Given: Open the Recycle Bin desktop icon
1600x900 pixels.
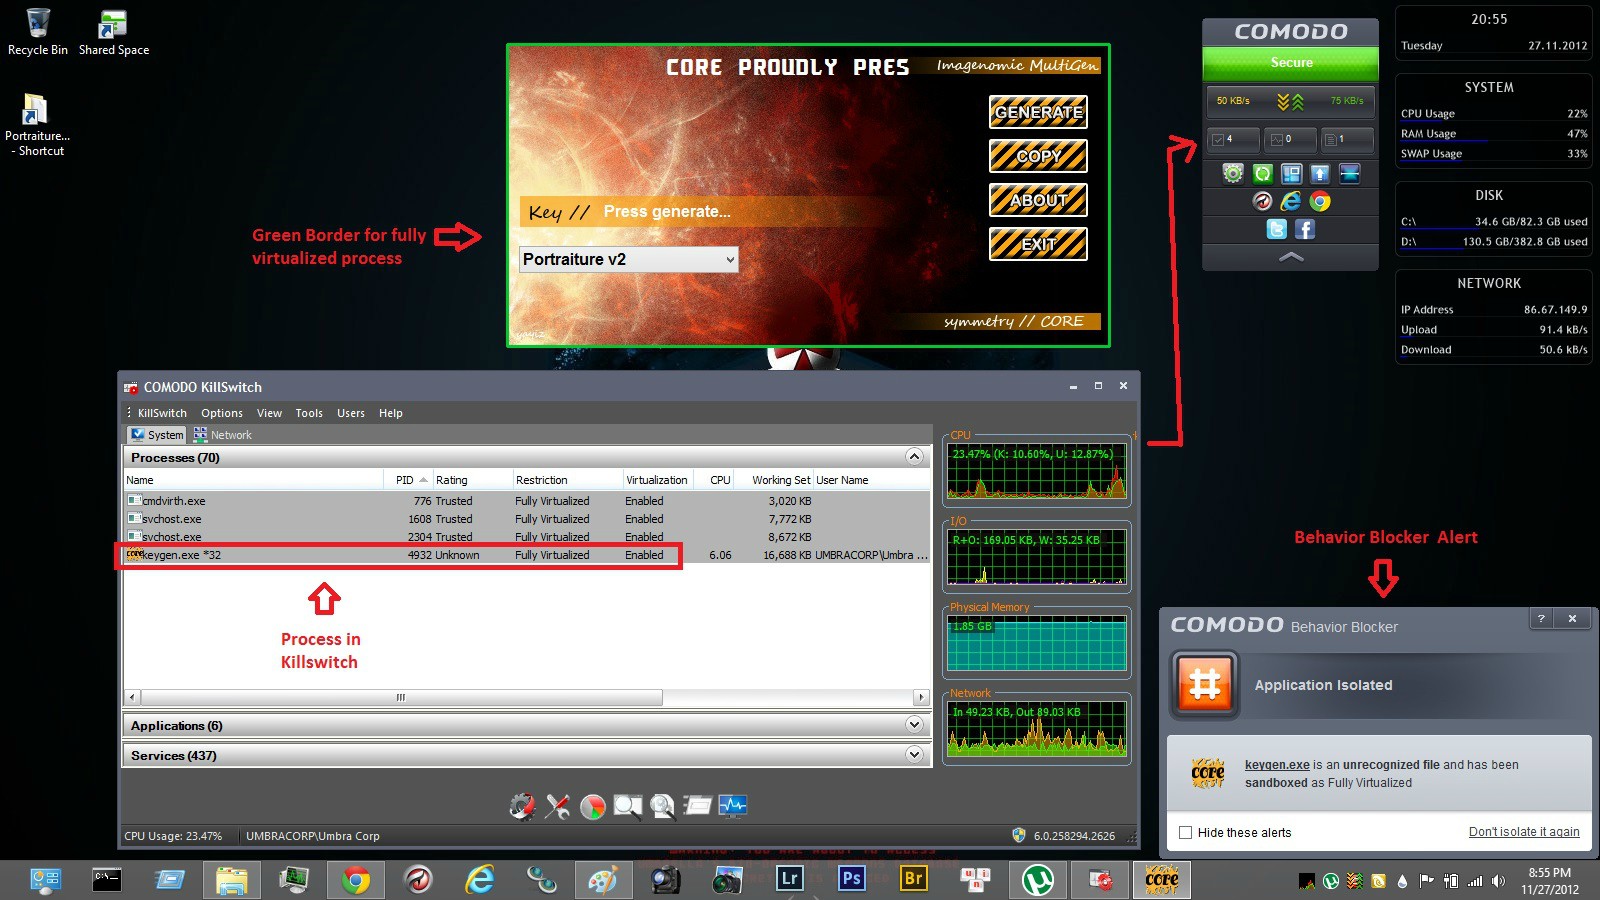Looking at the screenshot, I should click(38, 32).
